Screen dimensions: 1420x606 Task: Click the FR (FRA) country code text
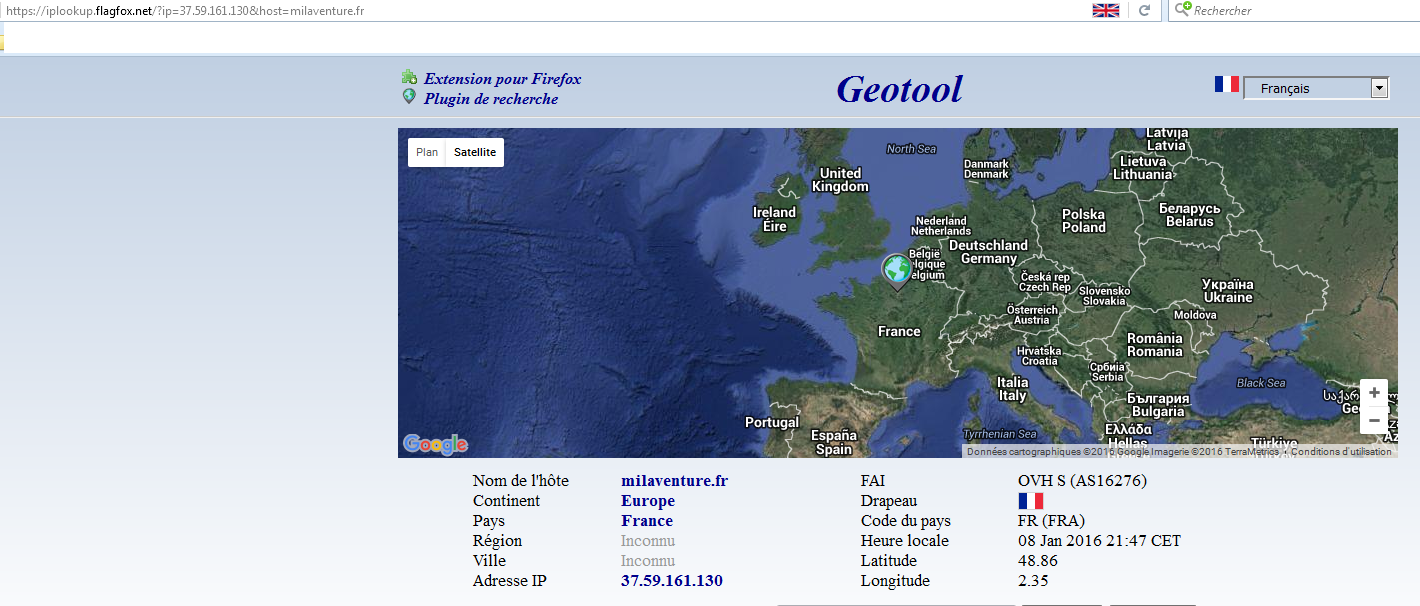pyautogui.click(x=1051, y=521)
